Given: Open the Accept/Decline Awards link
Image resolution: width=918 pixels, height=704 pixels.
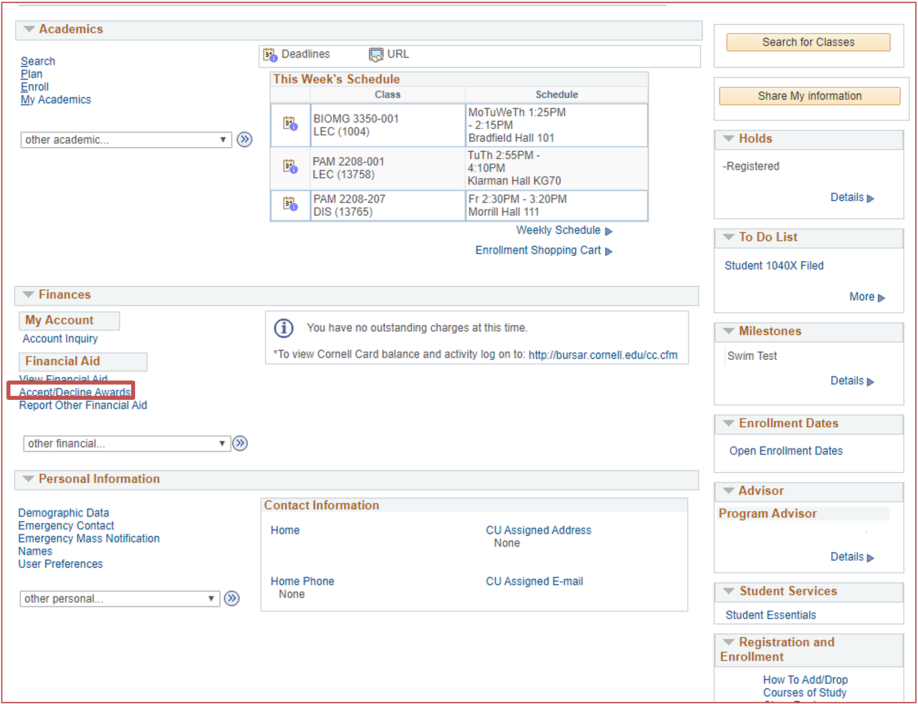Looking at the screenshot, I should coord(75,393).
